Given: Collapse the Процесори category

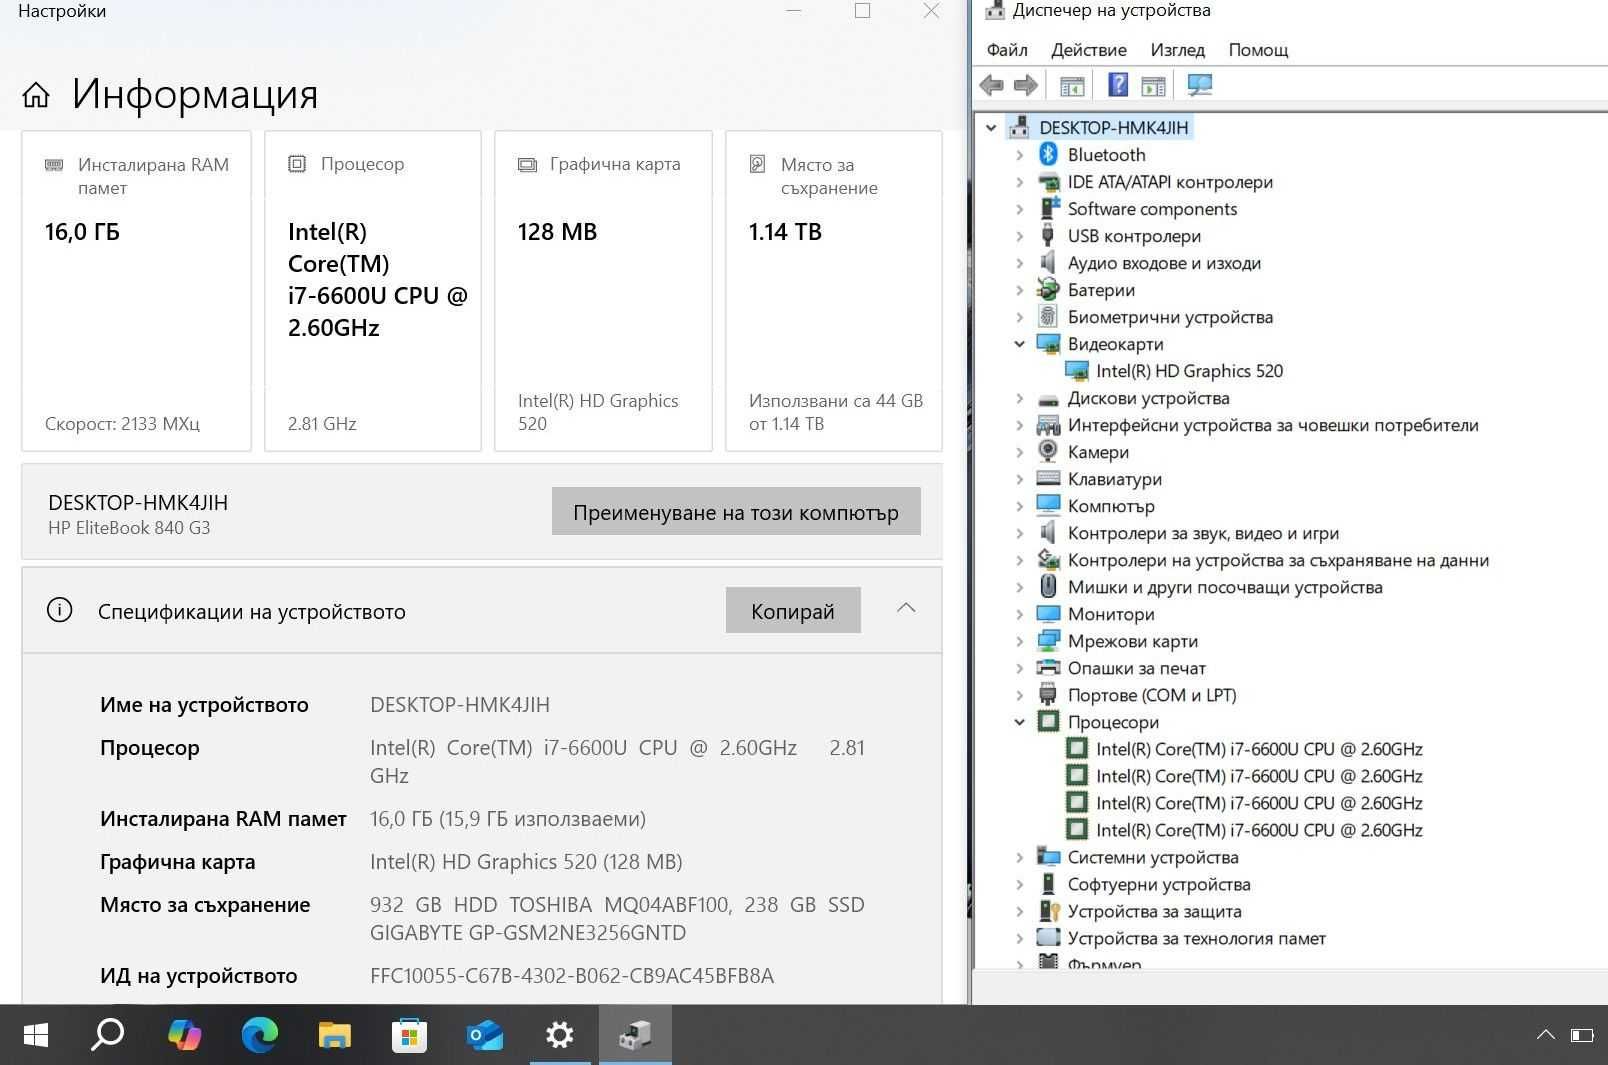Looking at the screenshot, I should point(1019,722).
